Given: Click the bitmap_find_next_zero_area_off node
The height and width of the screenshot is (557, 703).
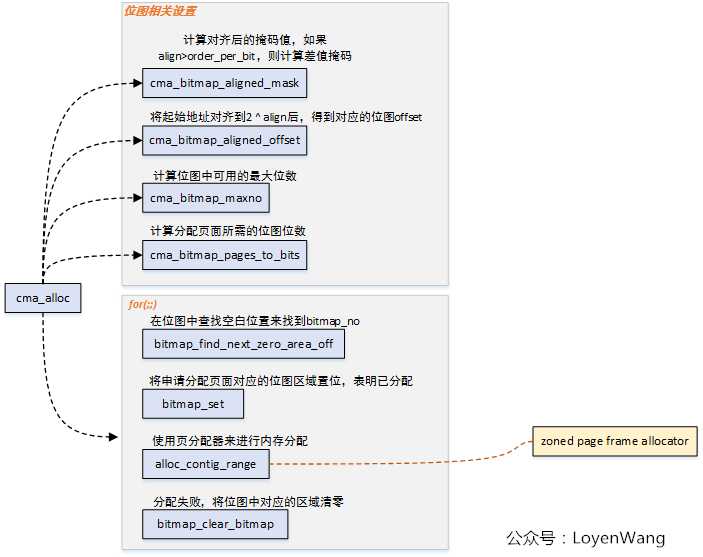Looking at the screenshot, I should (x=243, y=344).
